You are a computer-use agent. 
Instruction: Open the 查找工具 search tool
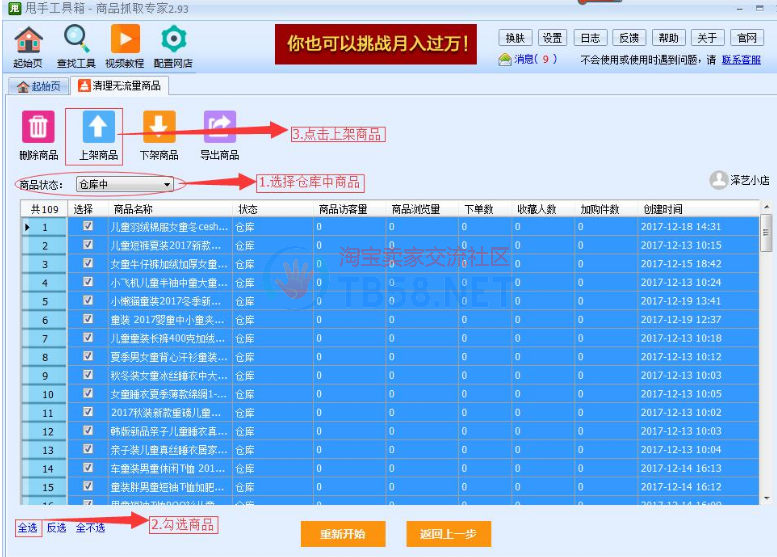point(76,41)
